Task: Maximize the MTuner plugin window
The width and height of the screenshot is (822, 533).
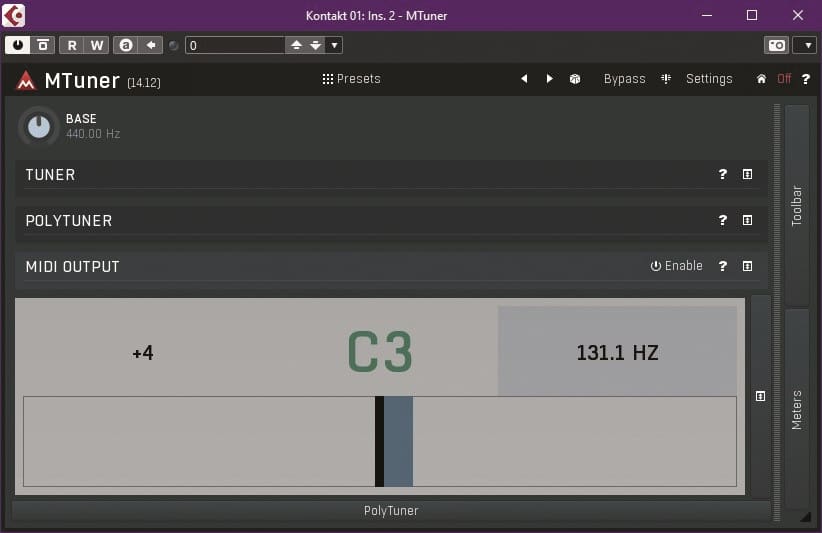Action: (x=752, y=15)
